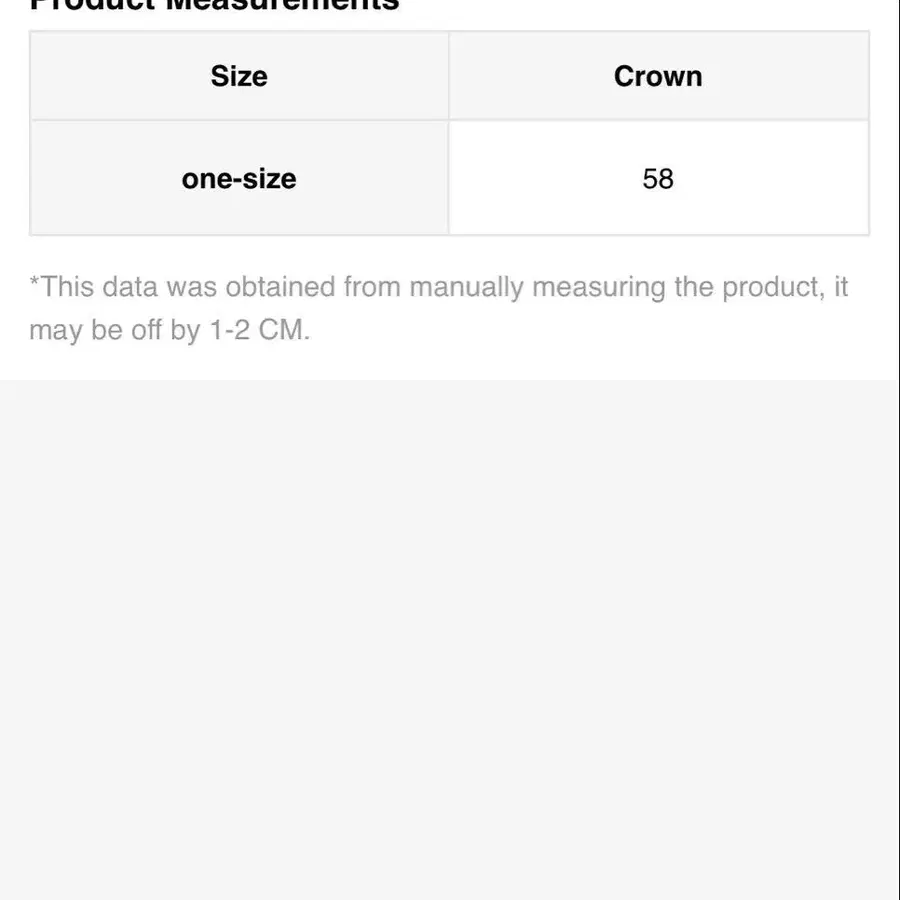The width and height of the screenshot is (900, 900).
Task: Click the "1-2 CM" text in the note
Action: coord(259,330)
